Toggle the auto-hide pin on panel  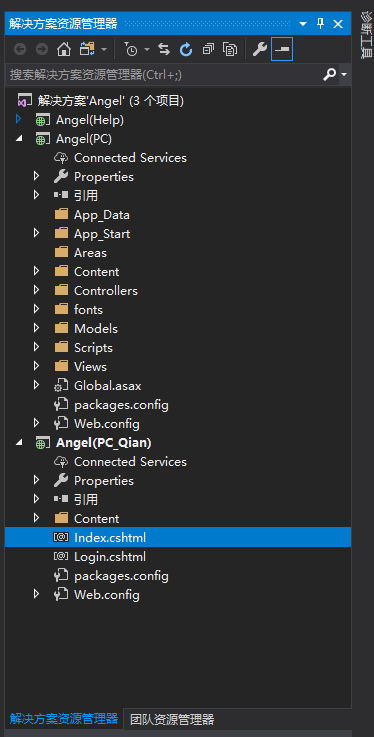(320, 24)
